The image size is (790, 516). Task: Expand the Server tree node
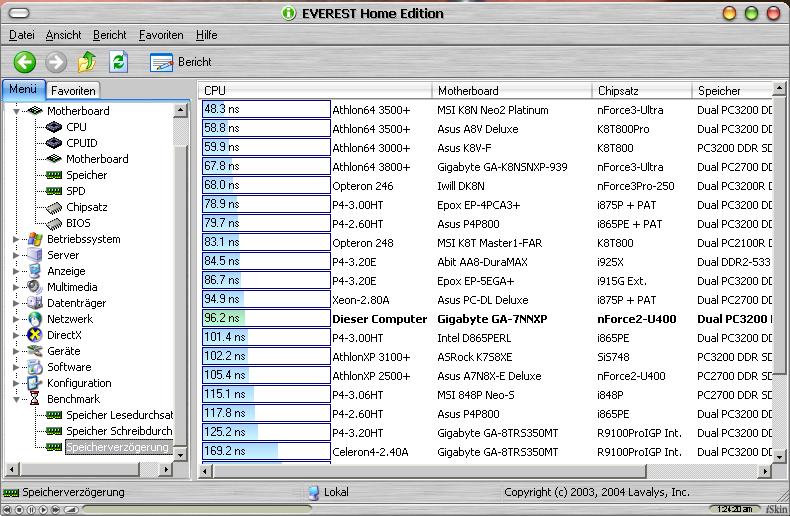click(x=16, y=255)
